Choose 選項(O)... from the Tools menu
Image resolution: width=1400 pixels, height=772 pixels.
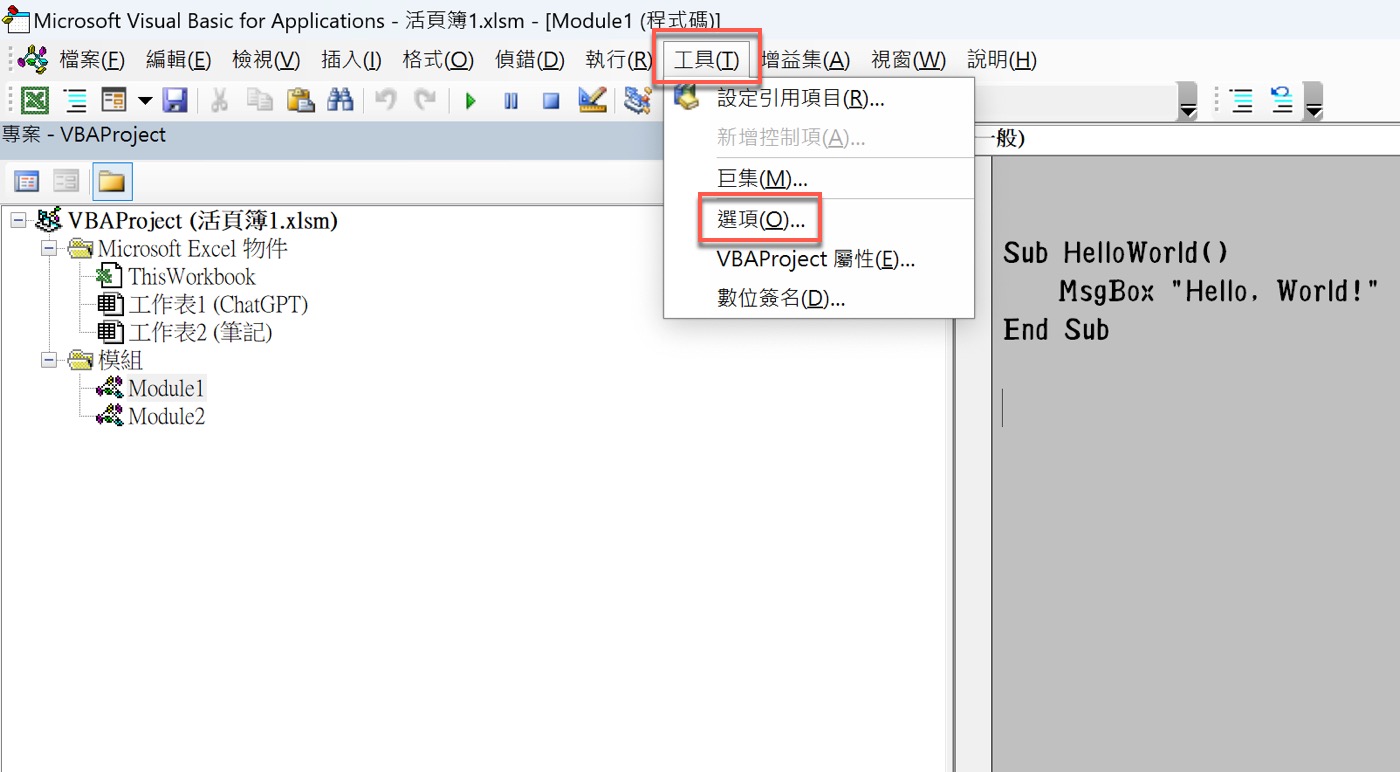[819, 219]
